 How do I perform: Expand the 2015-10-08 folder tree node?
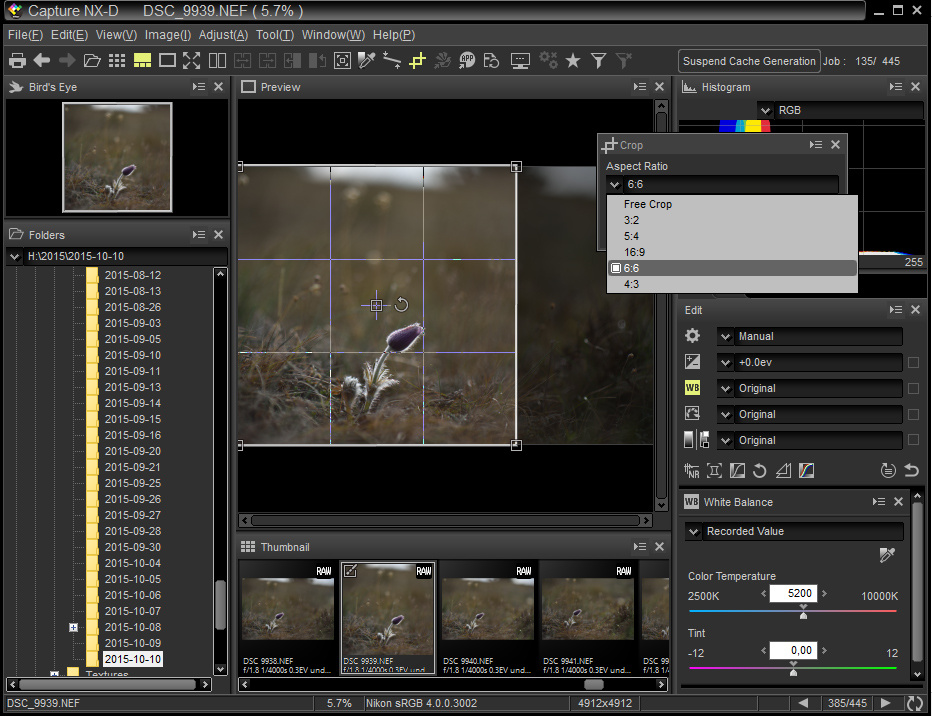(x=73, y=627)
